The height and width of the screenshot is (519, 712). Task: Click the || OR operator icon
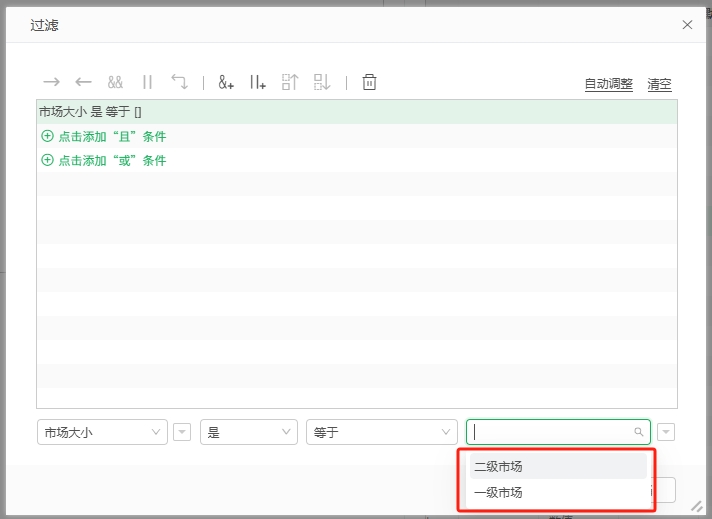coord(147,82)
